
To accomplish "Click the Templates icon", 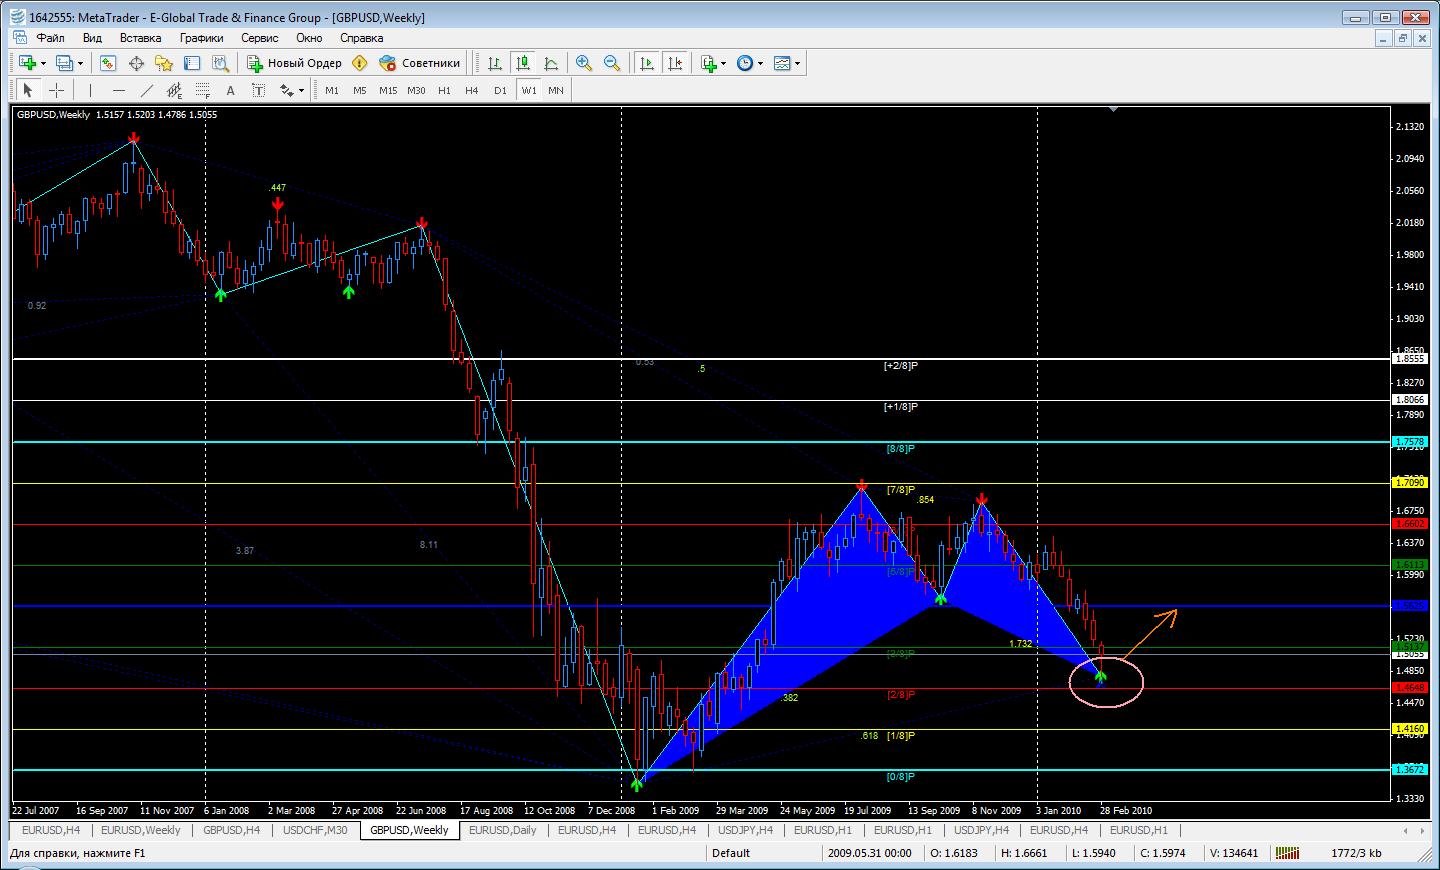I will pyautogui.click(x=782, y=63).
